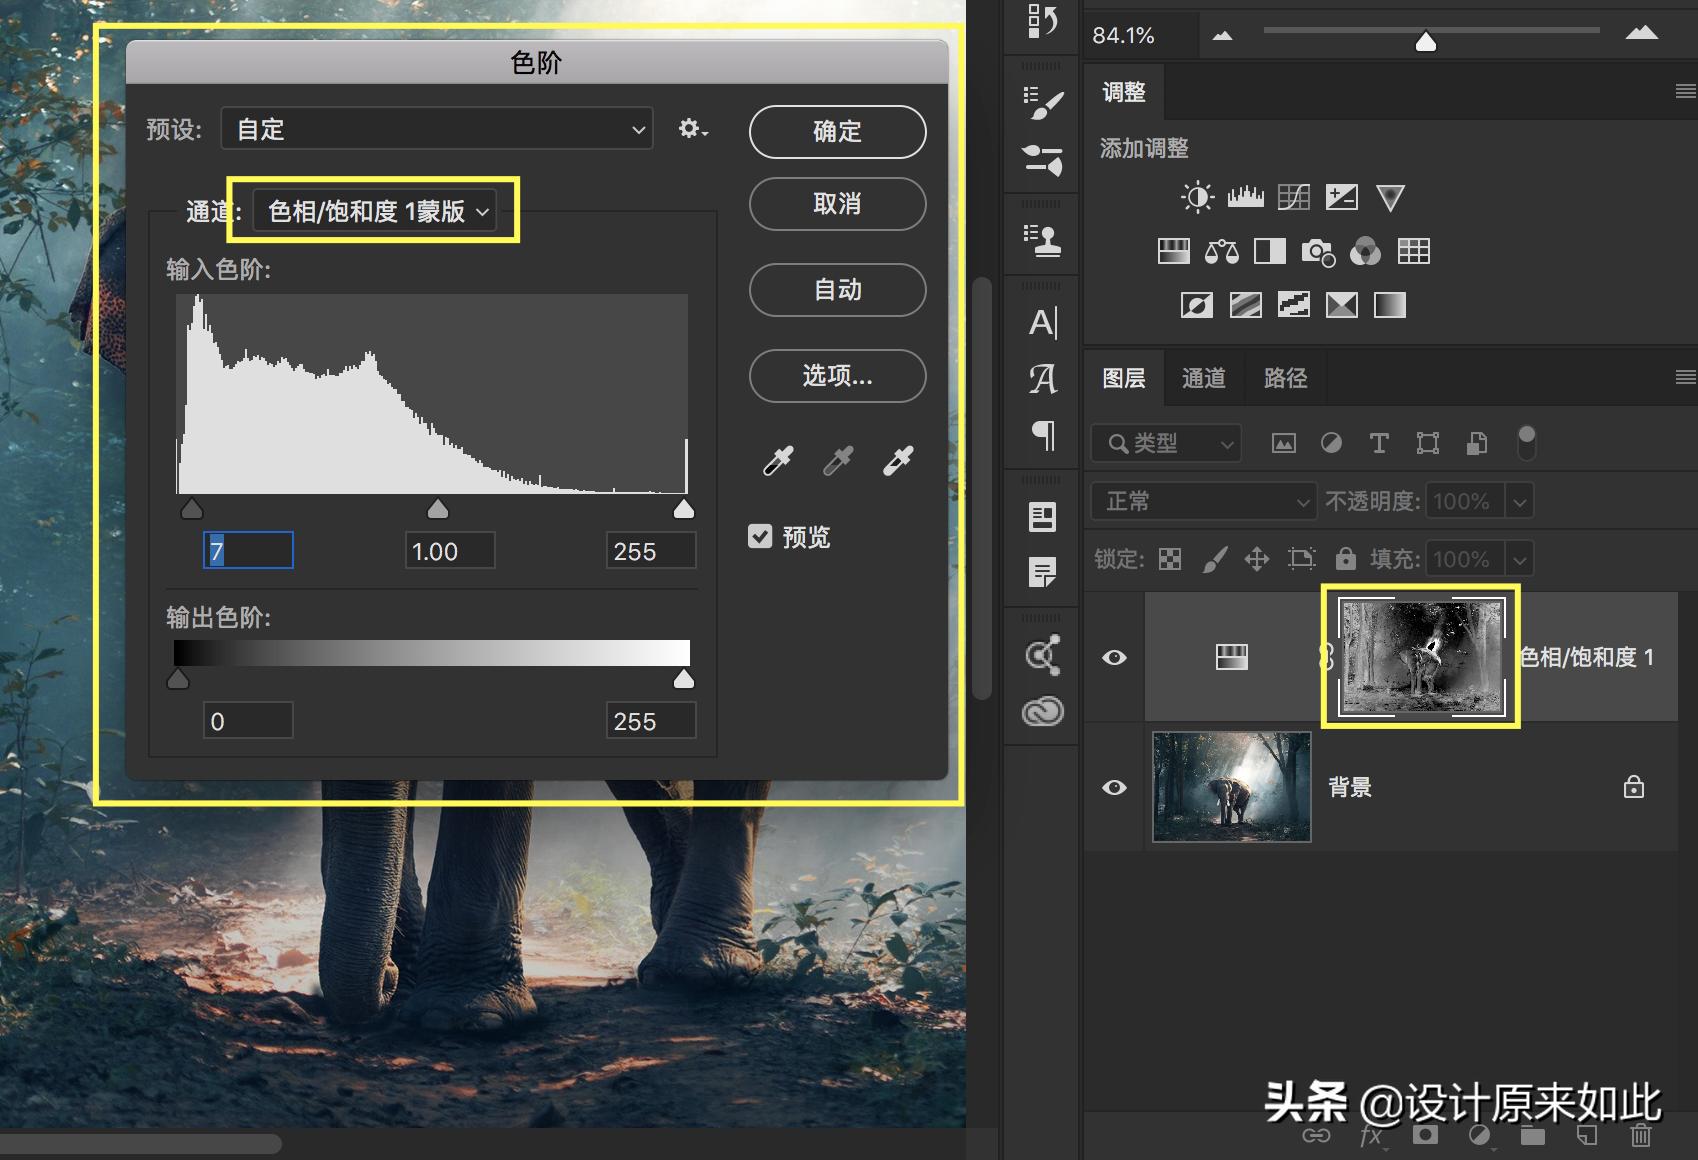Open the Character panel icon
Viewport: 1698px width, 1160px height.
(x=1043, y=321)
